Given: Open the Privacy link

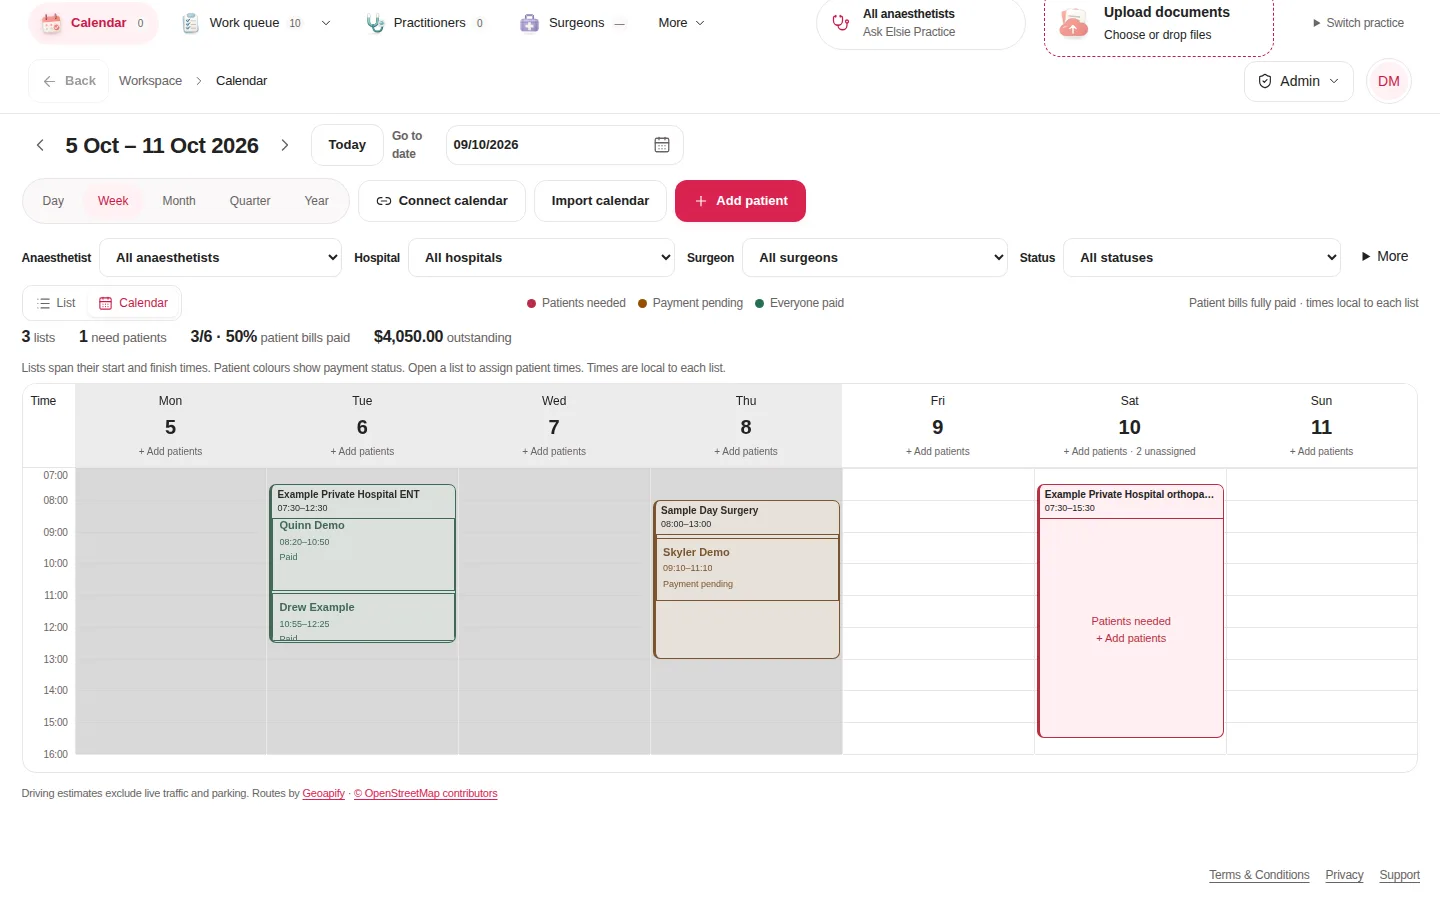Looking at the screenshot, I should [1344, 875].
